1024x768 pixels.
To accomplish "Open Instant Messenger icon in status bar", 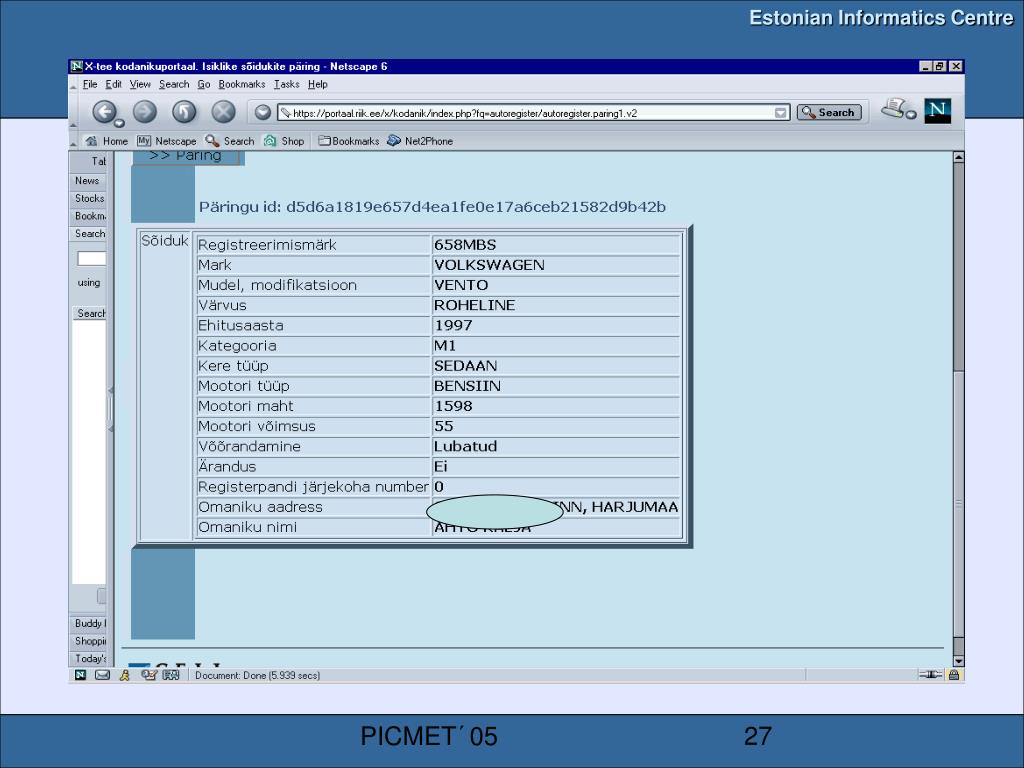I will point(125,675).
